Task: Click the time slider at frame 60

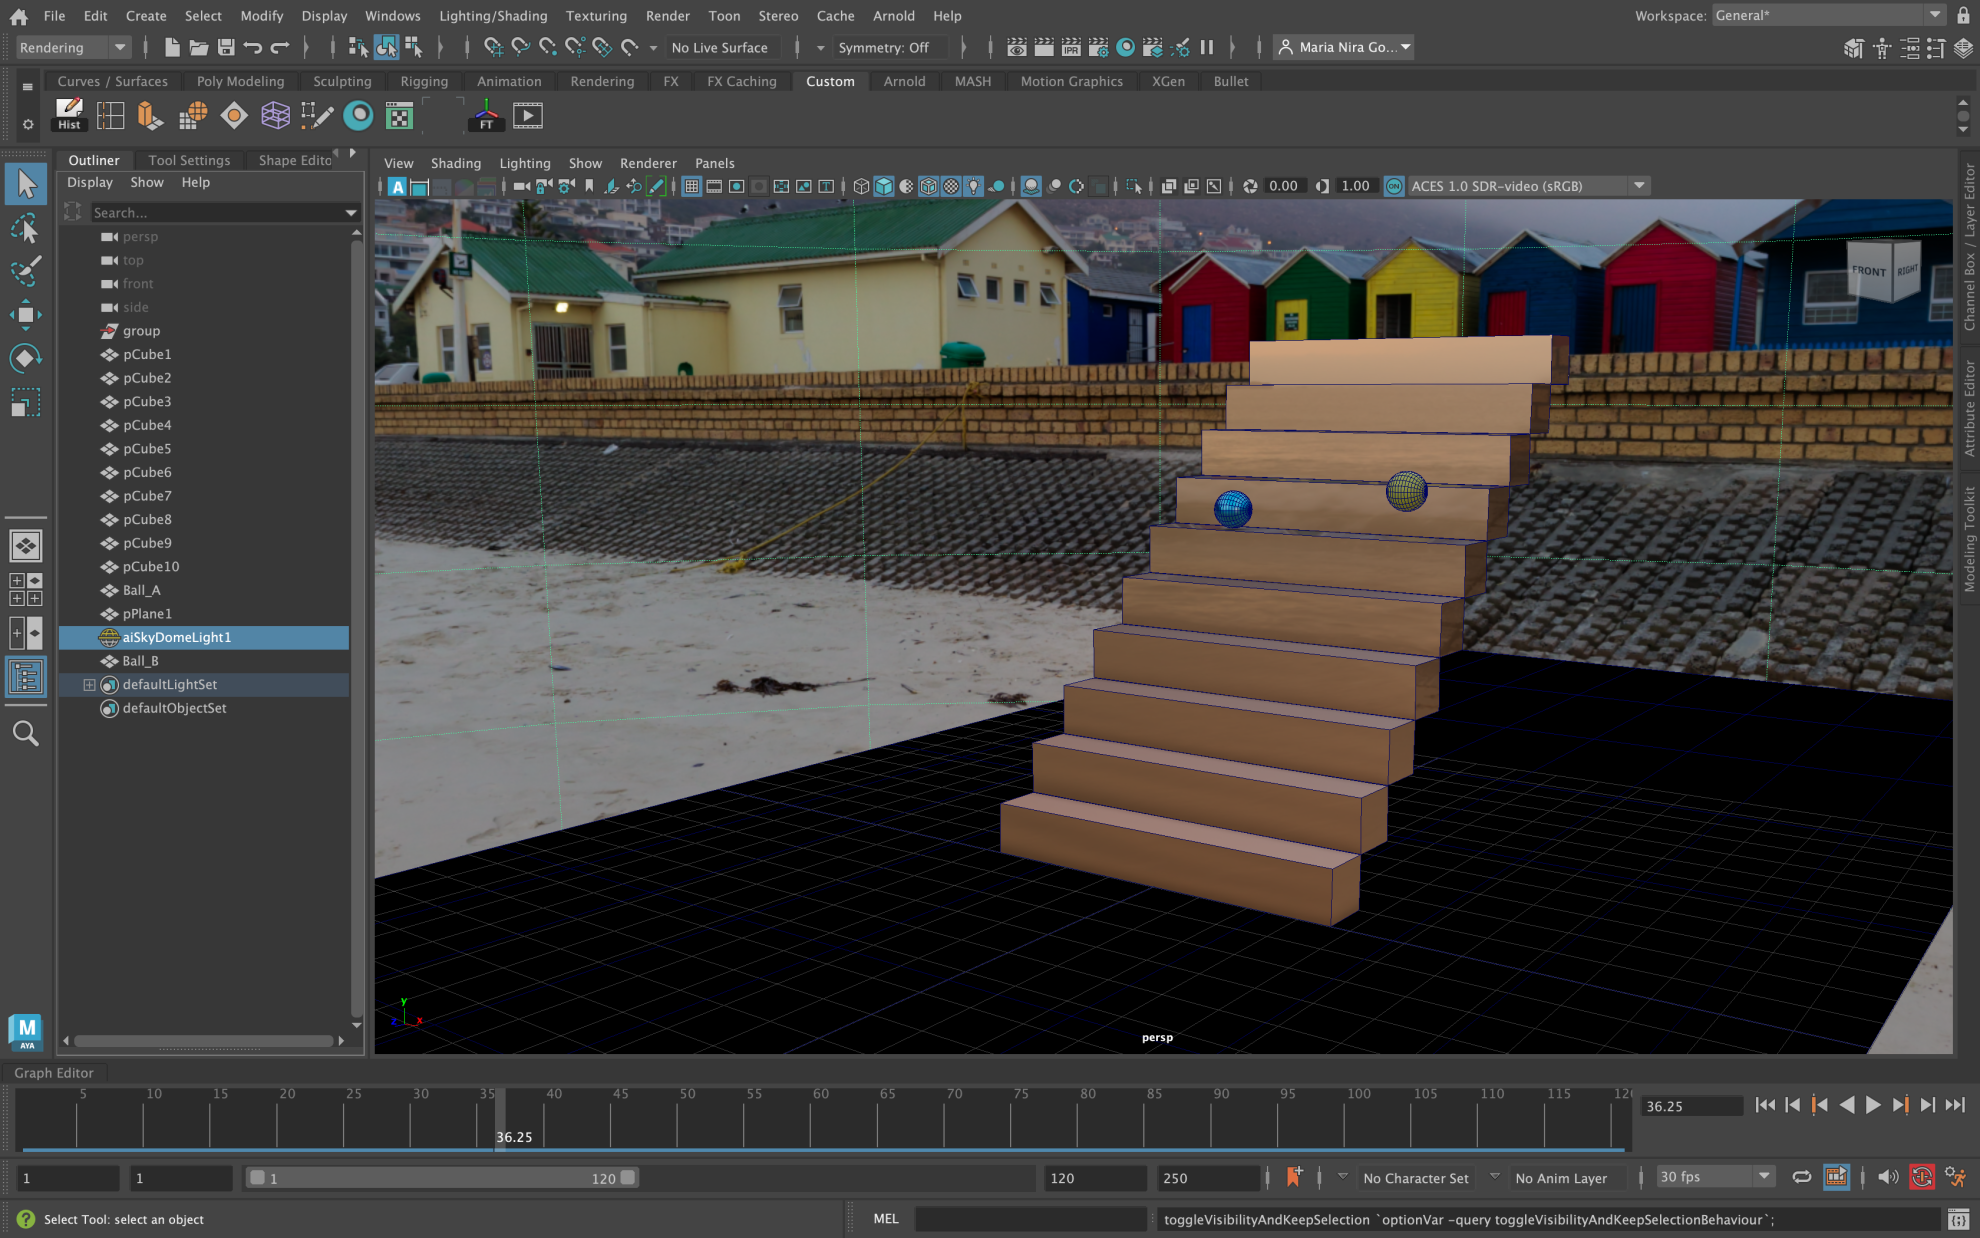Action: pyautogui.click(x=812, y=1119)
